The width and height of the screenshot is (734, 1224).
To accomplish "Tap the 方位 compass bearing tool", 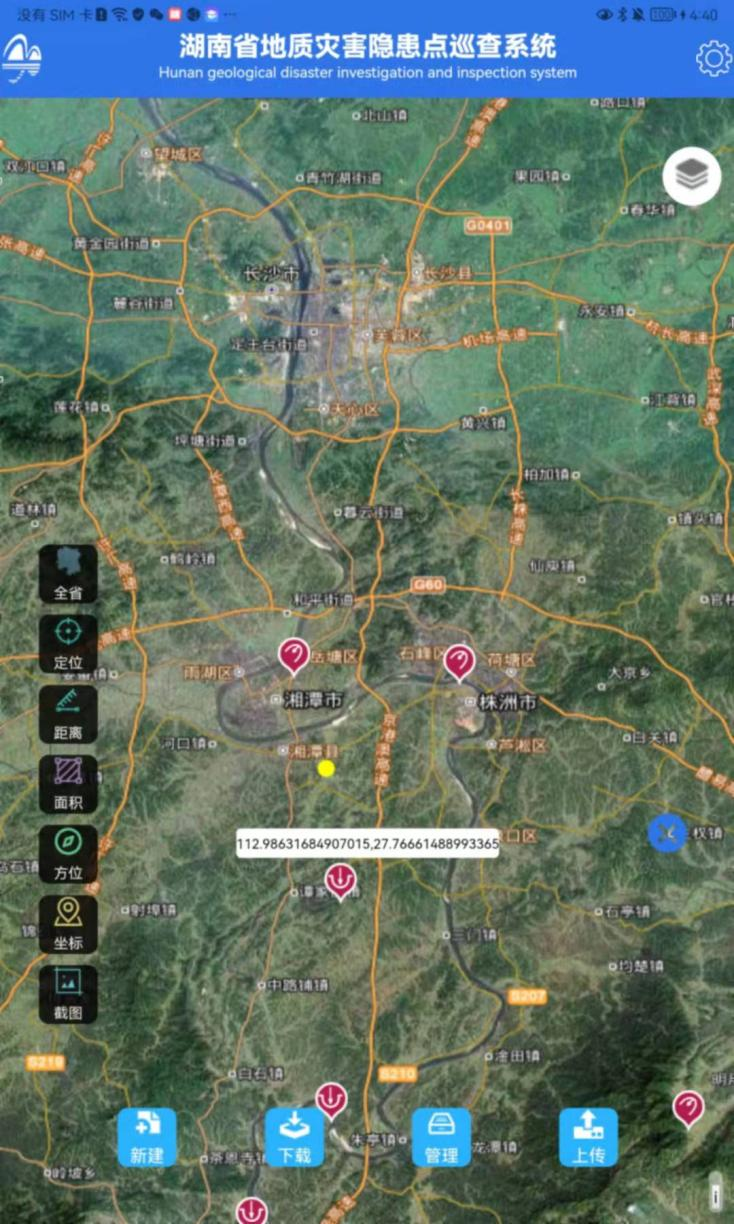I will pos(68,853).
